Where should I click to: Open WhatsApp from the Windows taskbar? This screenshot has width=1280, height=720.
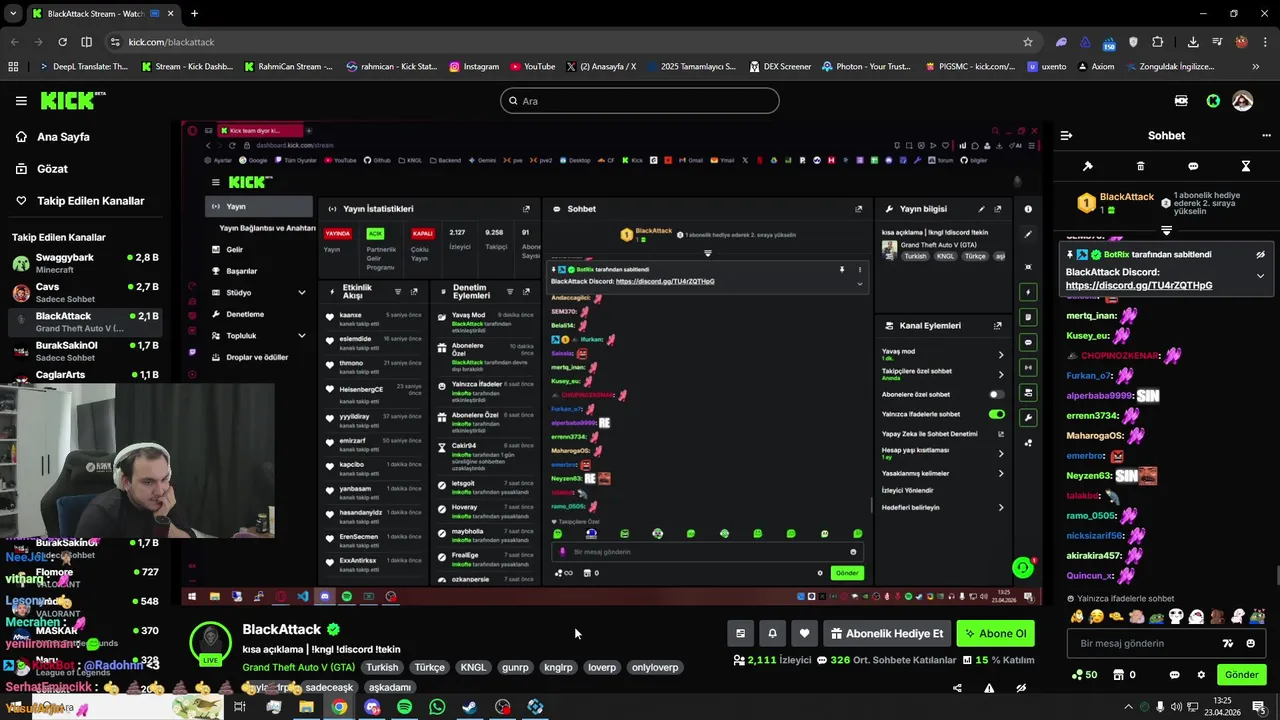[437, 707]
